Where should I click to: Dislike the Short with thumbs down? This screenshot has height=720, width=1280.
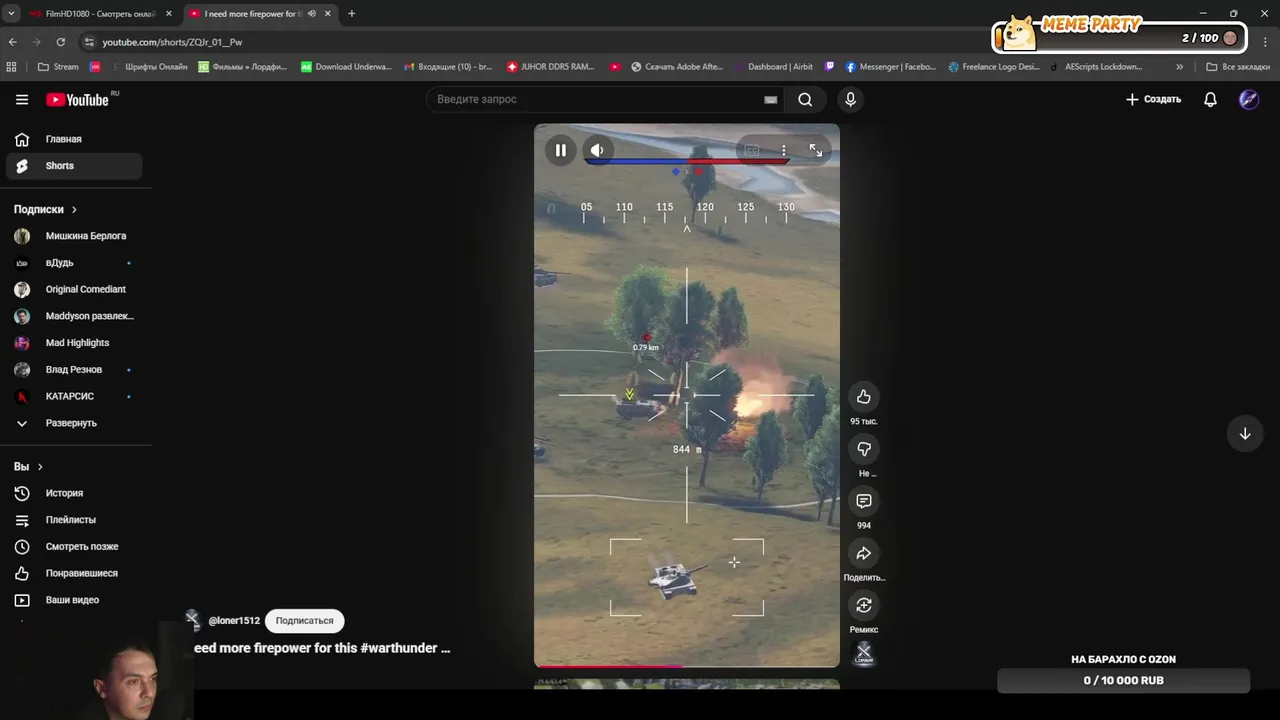(x=864, y=449)
